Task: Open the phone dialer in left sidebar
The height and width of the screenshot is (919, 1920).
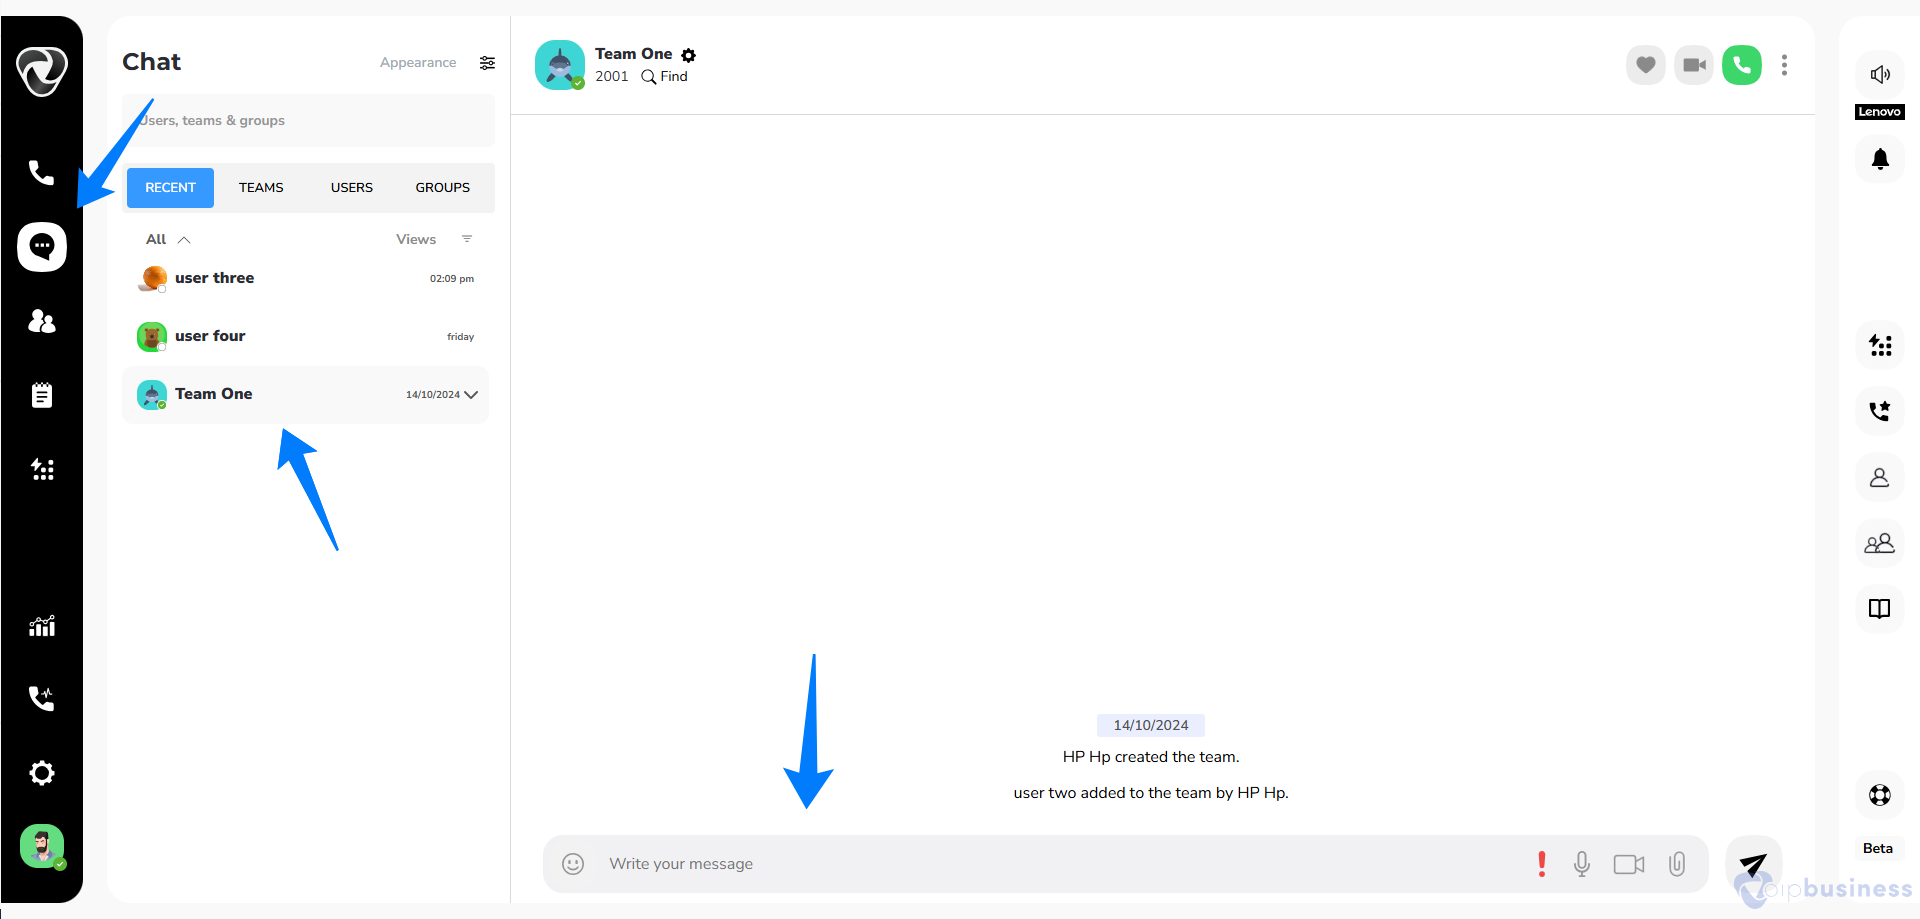Action: point(41,172)
